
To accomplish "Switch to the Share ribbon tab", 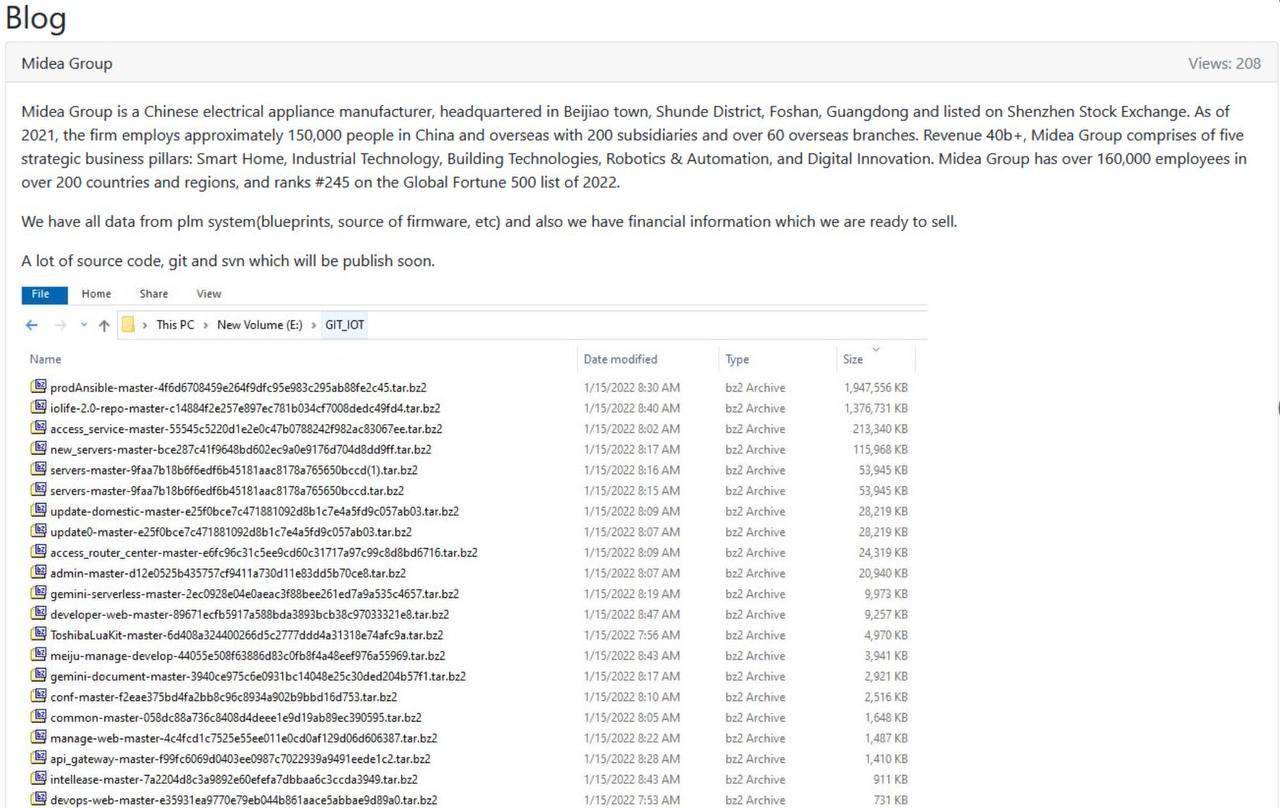I will (x=154, y=294).
